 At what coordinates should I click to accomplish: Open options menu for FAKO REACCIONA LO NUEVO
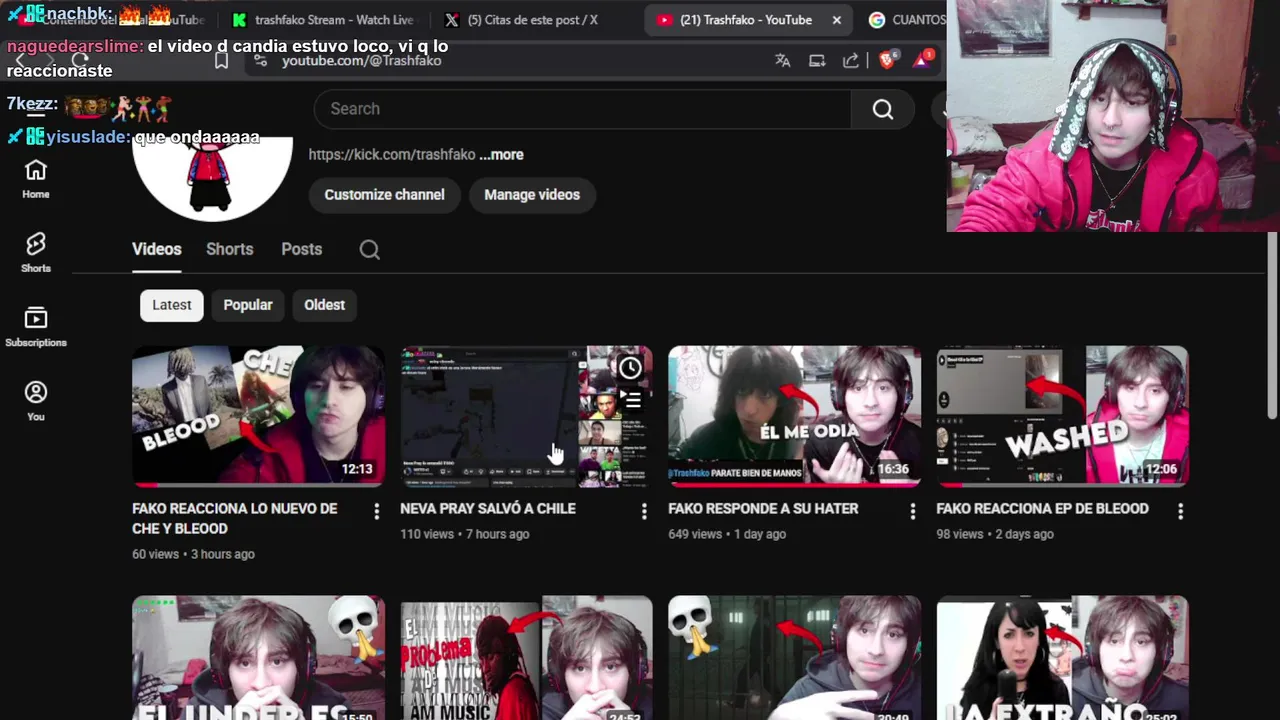click(x=377, y=511)
